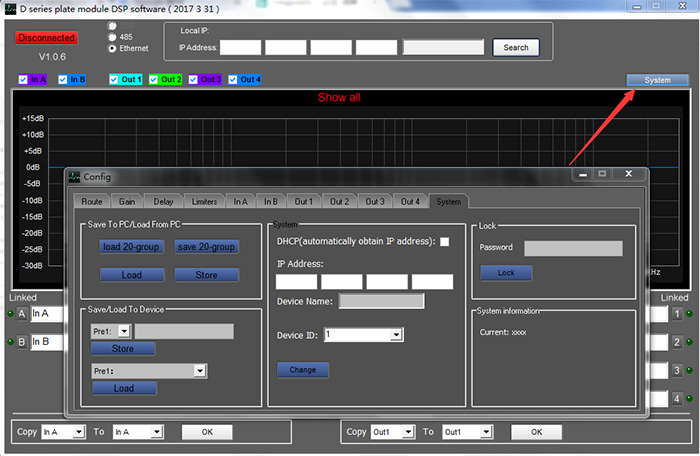Click the preset name field beside Pre1
The height and width of the screenshot is (456, 700).
[184, 331]
